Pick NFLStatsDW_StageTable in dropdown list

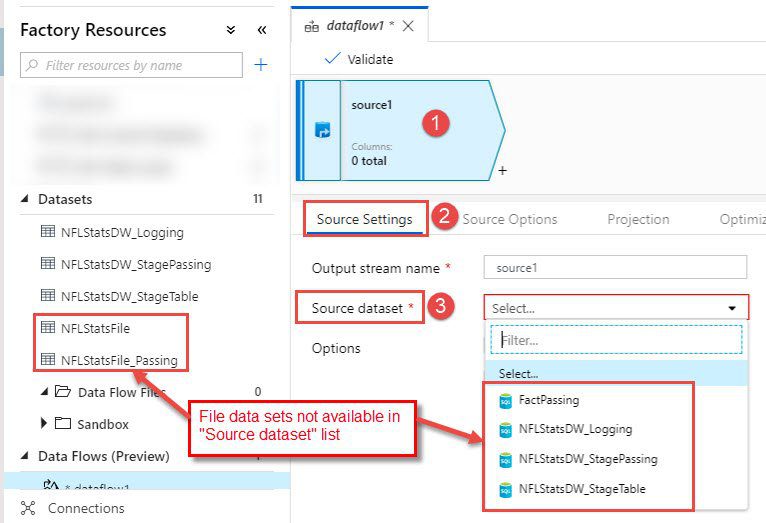pos(582,489)
